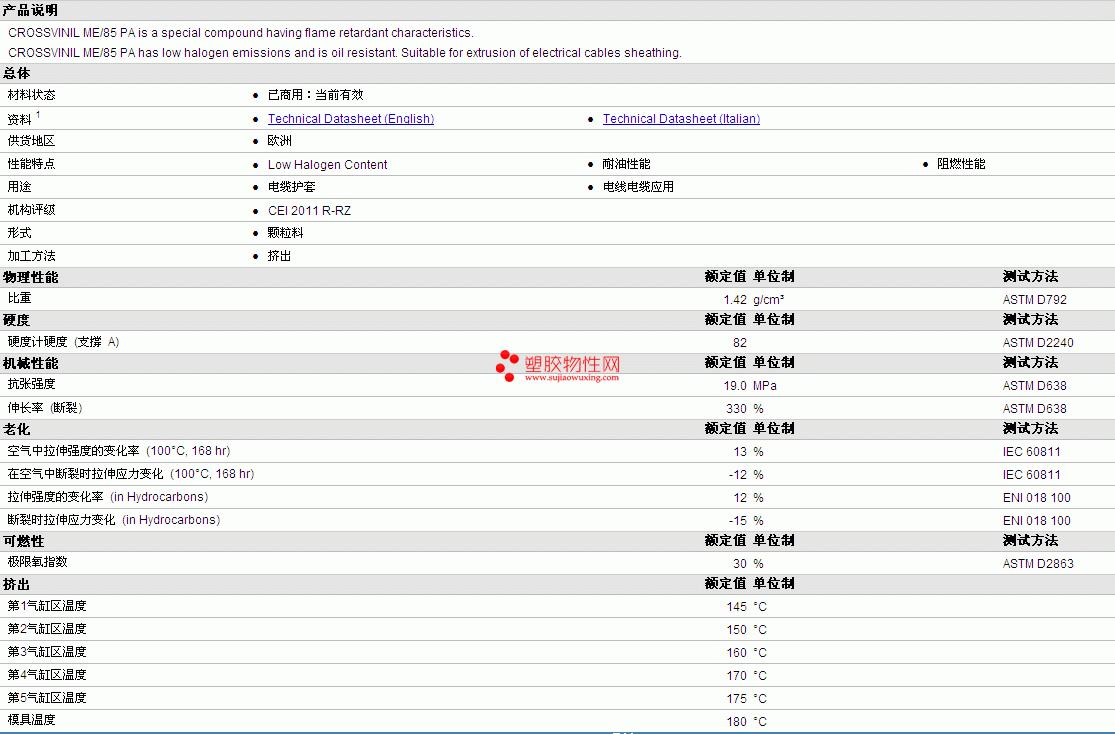The width and height of the screenshot is (1115, 734).
Task: Click the 抗张强度 row label
Action: [31, 384]
